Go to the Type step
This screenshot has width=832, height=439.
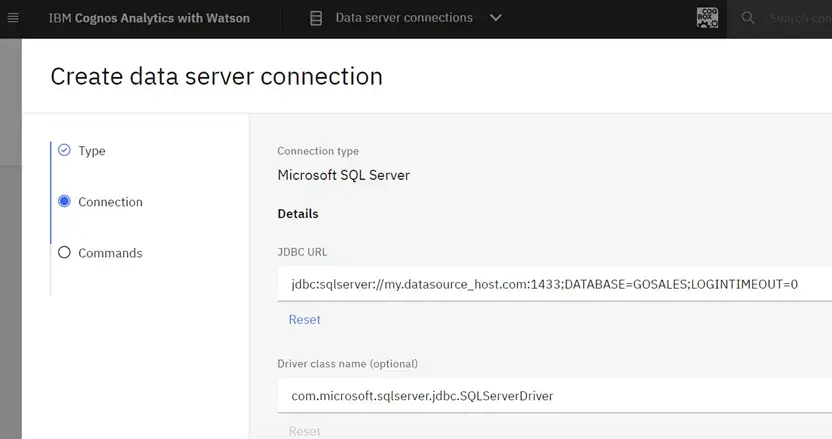click(92, 151)
